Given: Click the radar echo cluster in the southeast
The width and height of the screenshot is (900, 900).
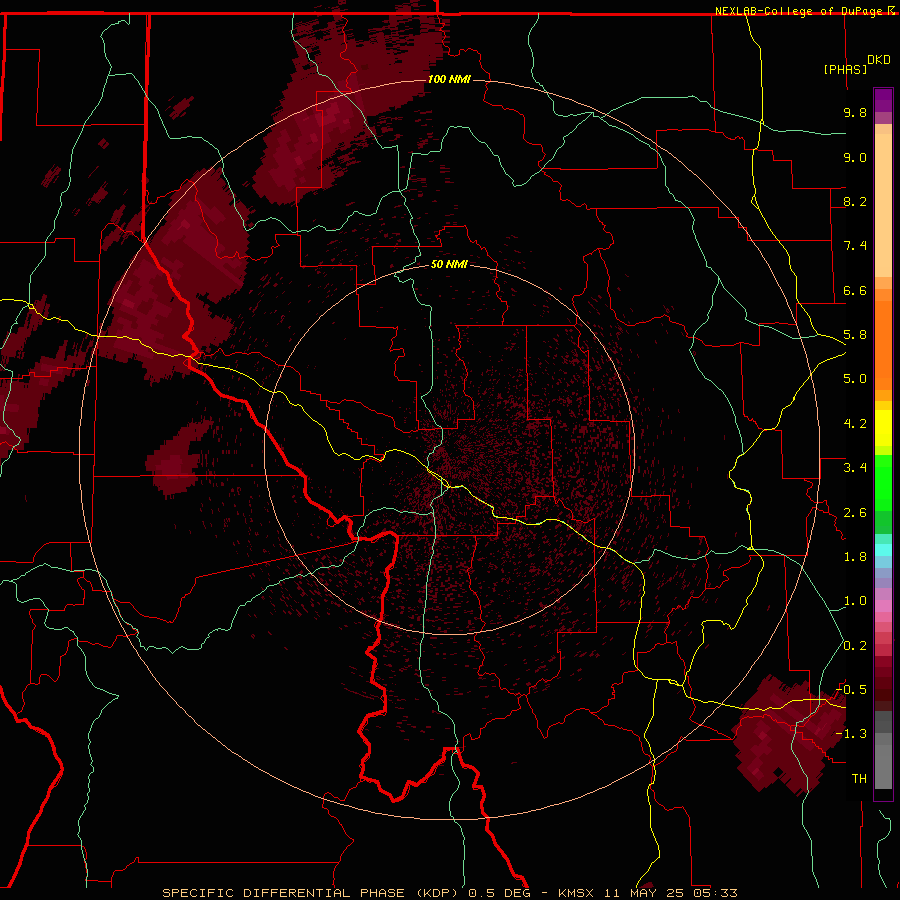Looking at the screenshot, I should [x=788, y=735].
